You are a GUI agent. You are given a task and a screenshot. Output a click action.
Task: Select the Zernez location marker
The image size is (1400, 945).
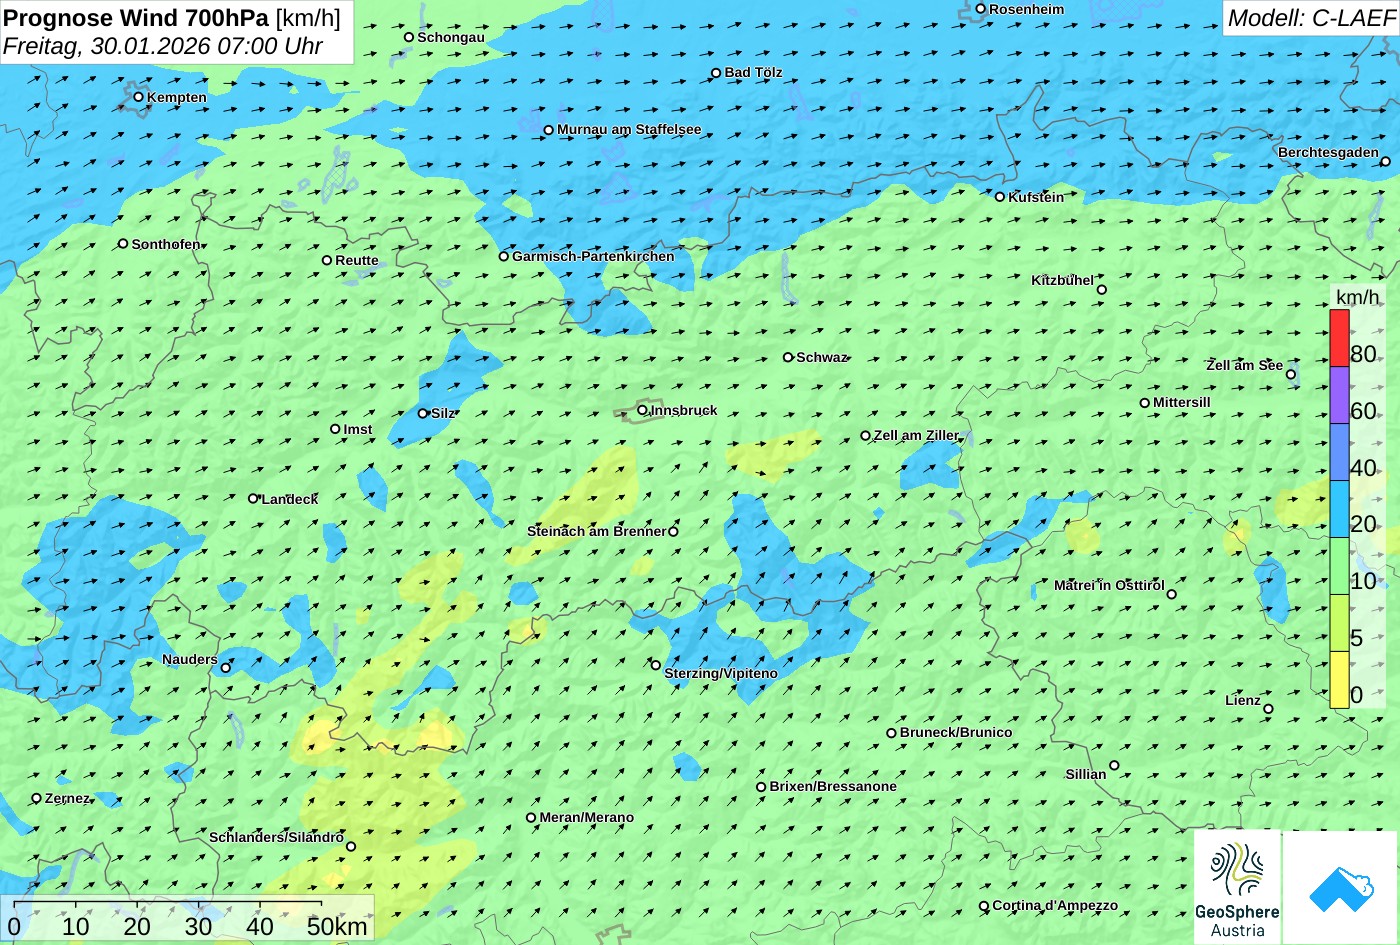click(37, 798)
